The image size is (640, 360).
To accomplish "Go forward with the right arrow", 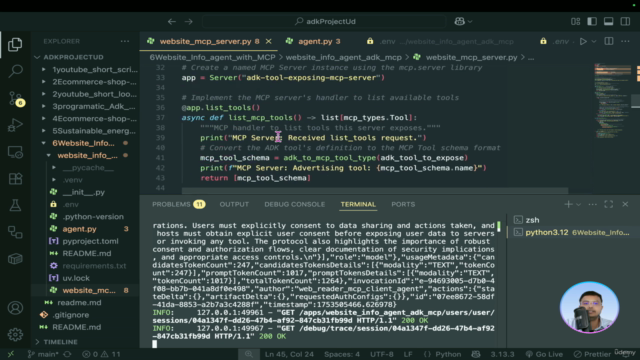I will click(x=189, y=21).
